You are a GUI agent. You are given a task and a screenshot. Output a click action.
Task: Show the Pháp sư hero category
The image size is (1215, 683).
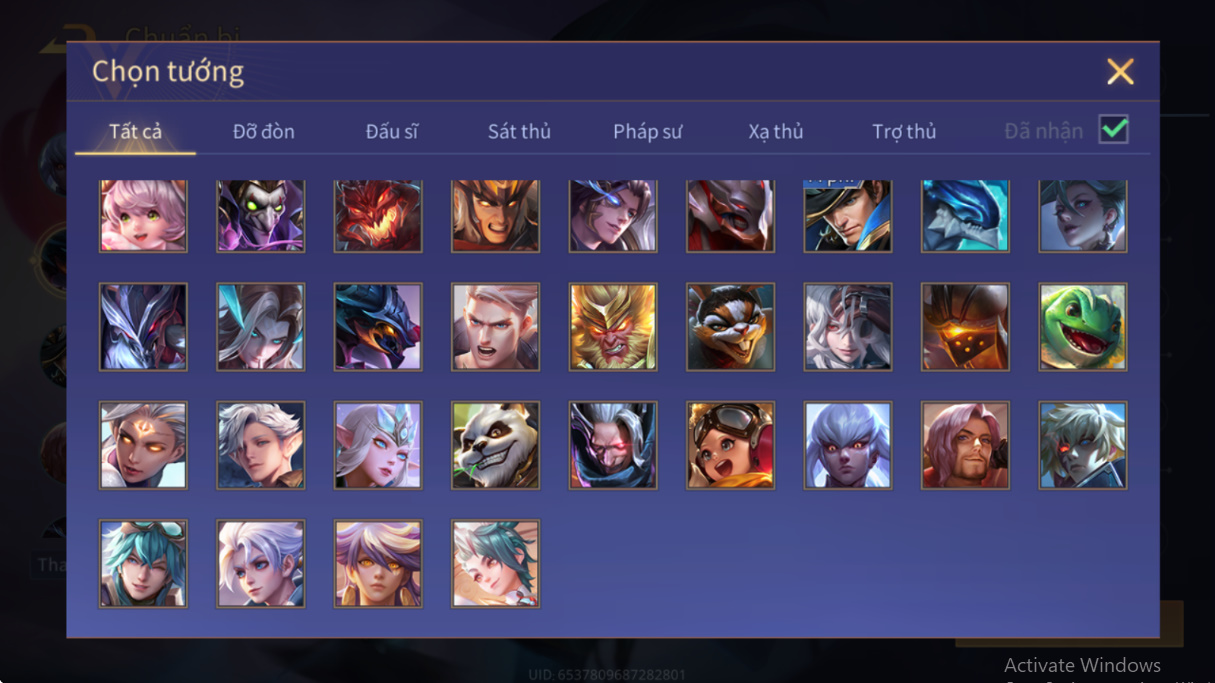tap(648, 132)
